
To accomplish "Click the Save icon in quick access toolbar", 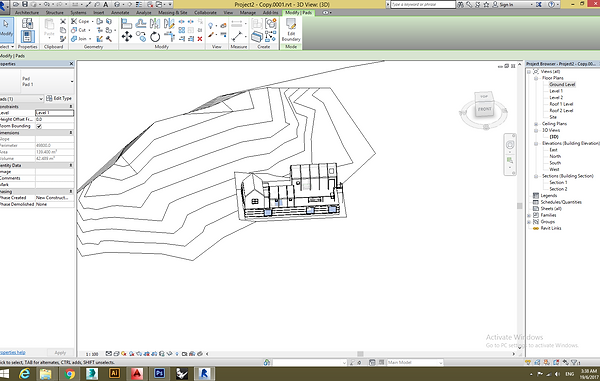I will [x=25, y=4].
